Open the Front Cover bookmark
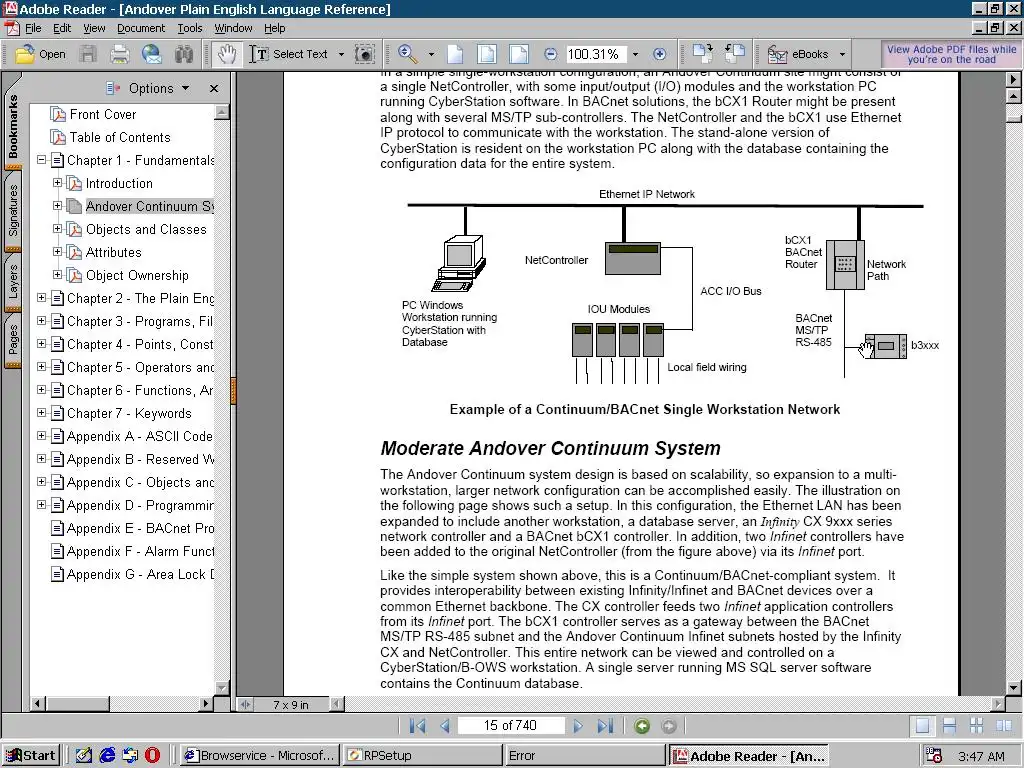Image resolution: width=1024 pixels, height=768 pixels. (x=103, y=114)
